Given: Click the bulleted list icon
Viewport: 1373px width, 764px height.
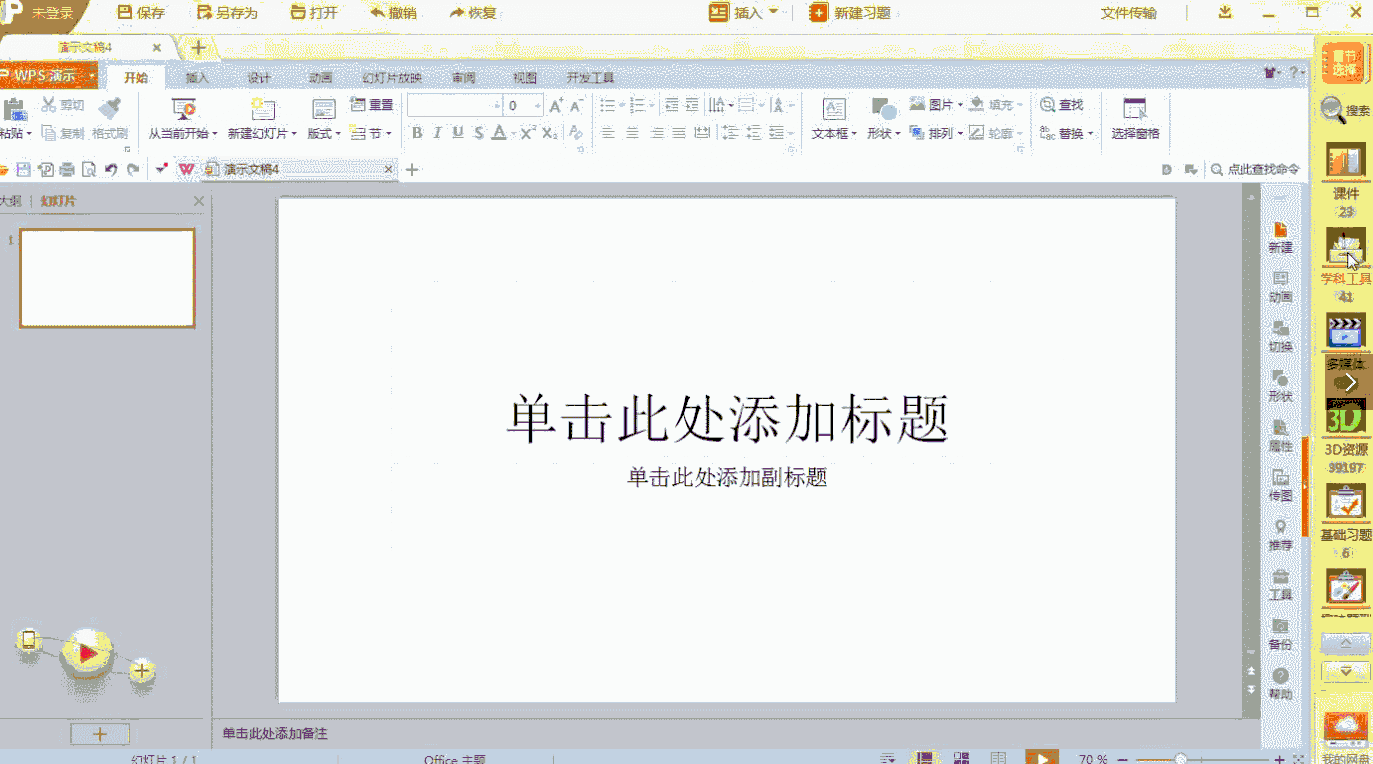Looking at the screenshot, I should (607, 105).
